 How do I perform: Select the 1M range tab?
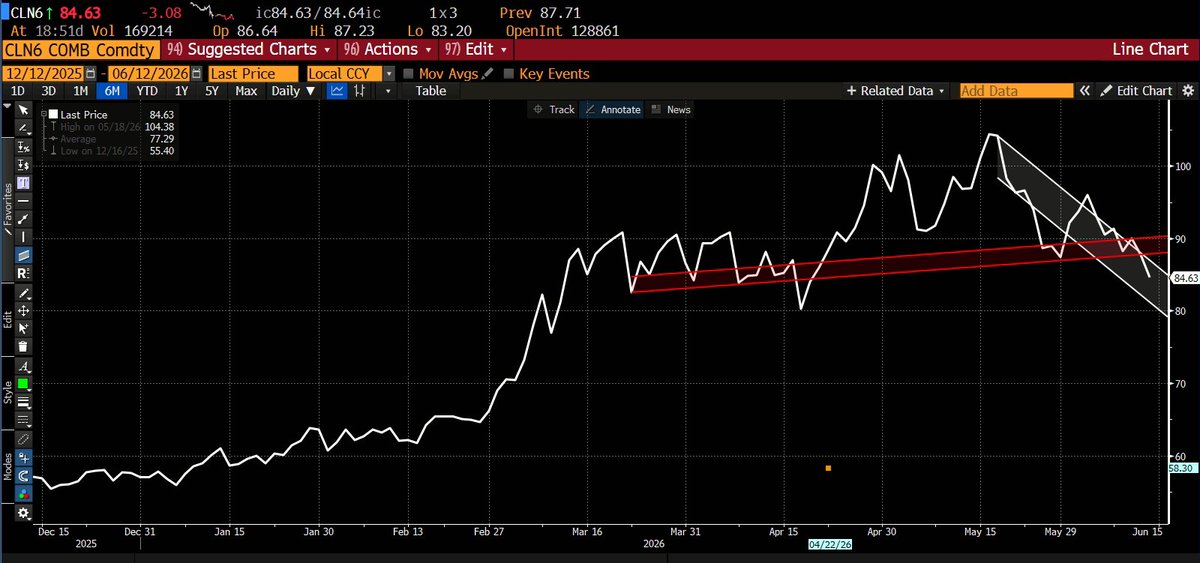pos(80,90)
